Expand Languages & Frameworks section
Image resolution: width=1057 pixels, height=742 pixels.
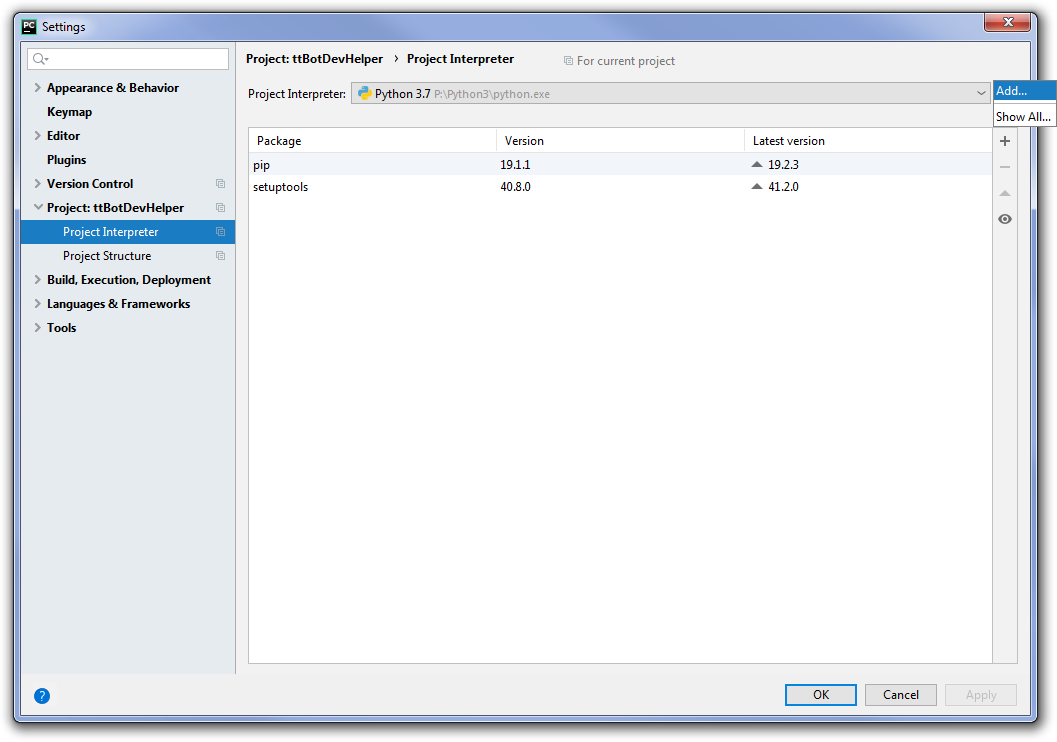38,303
